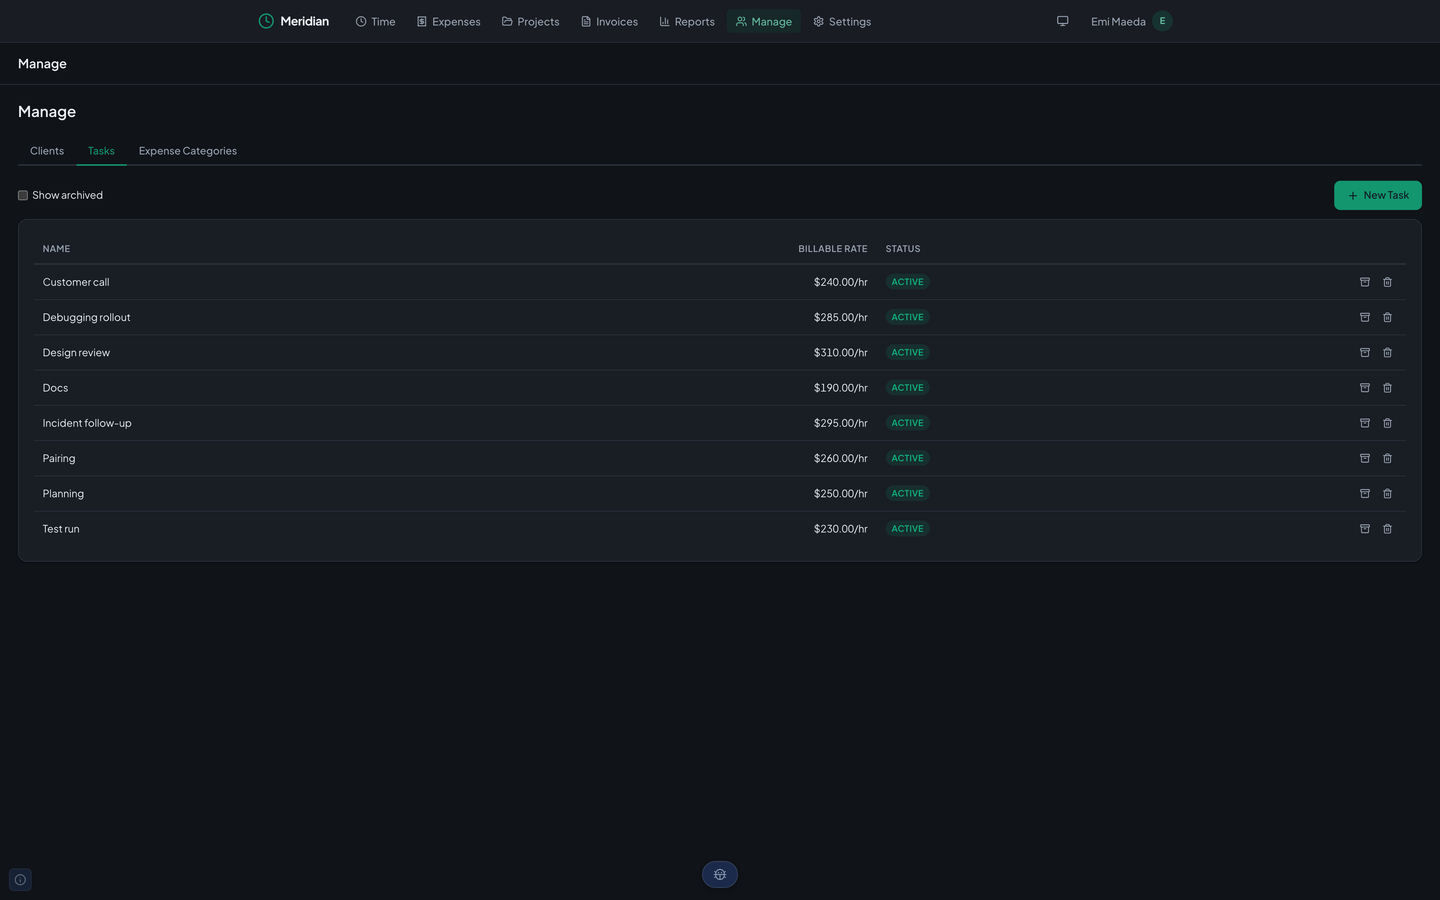Delete the Docs task
The image size is (1440, 900).
coord(1387,388)
